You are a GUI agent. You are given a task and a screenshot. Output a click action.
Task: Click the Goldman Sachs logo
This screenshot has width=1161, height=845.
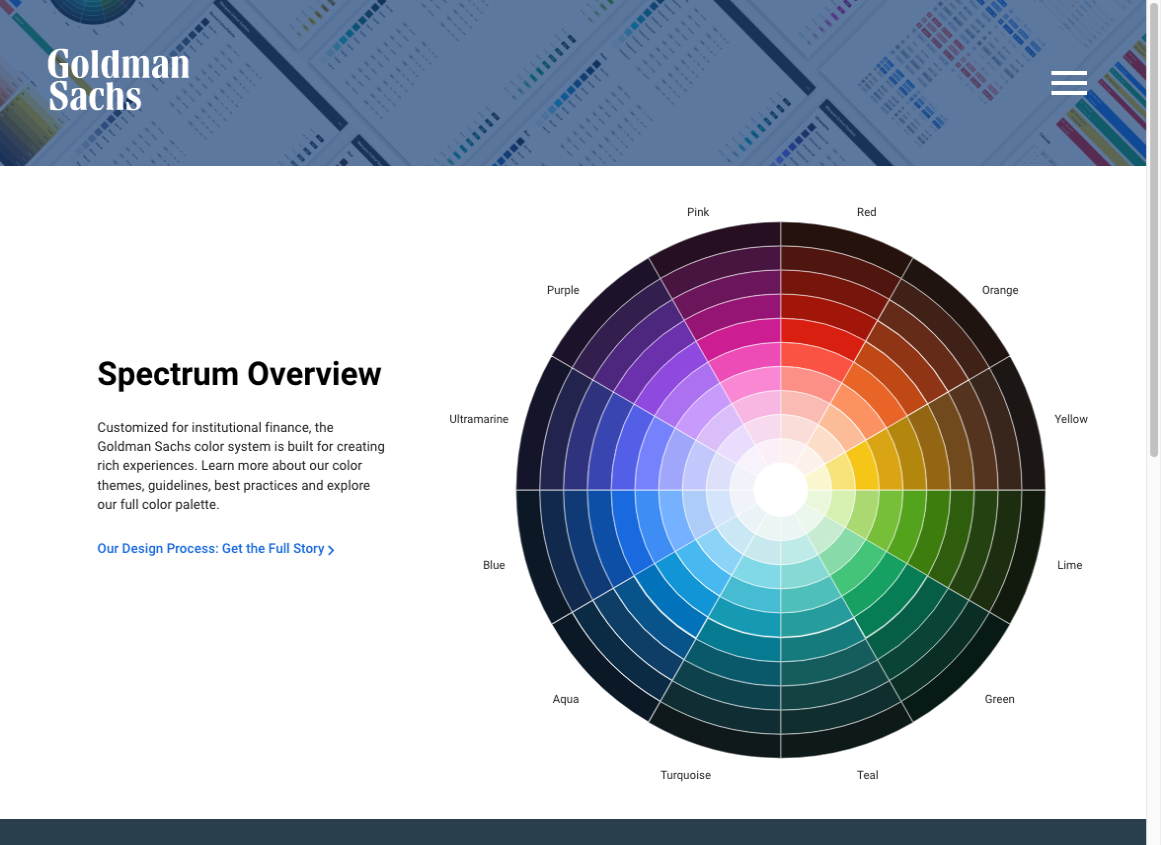tap(118, 80)
